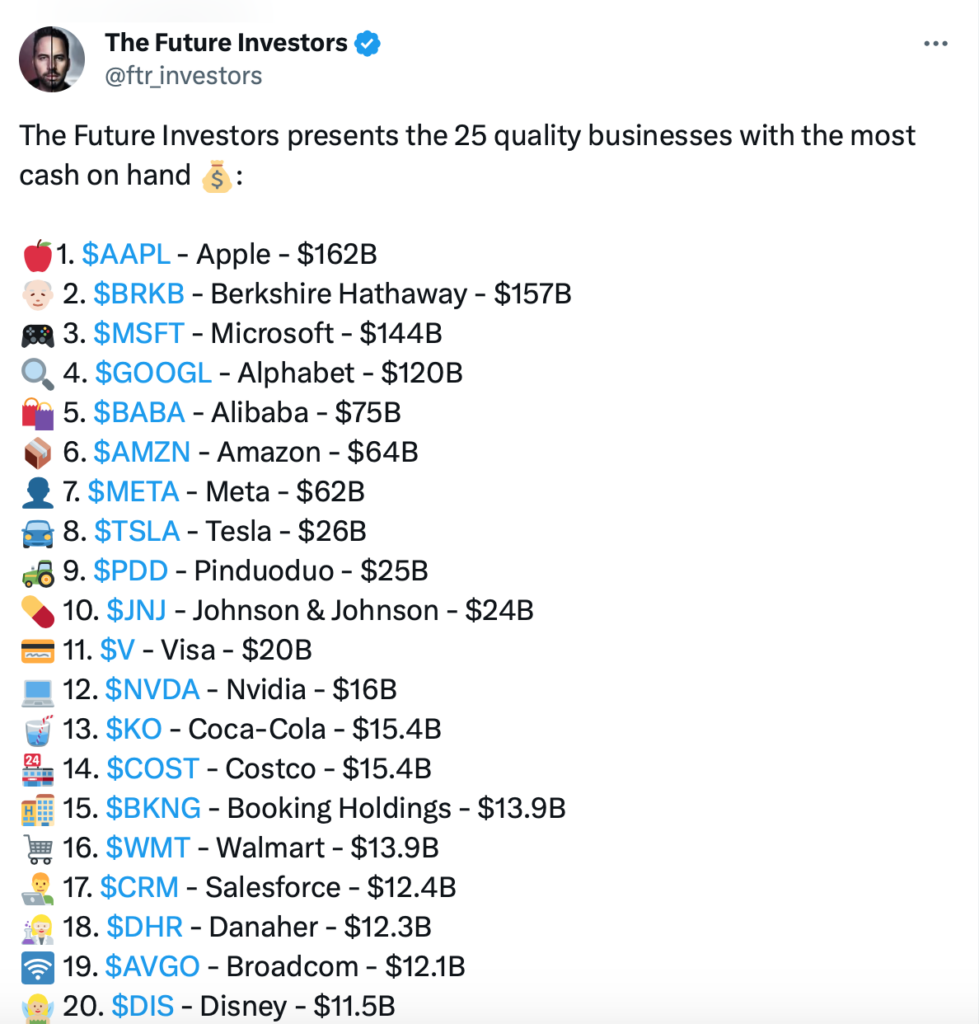Open the $GOOGL cashtag
The image size is (979, 1024).
[153, 373]
